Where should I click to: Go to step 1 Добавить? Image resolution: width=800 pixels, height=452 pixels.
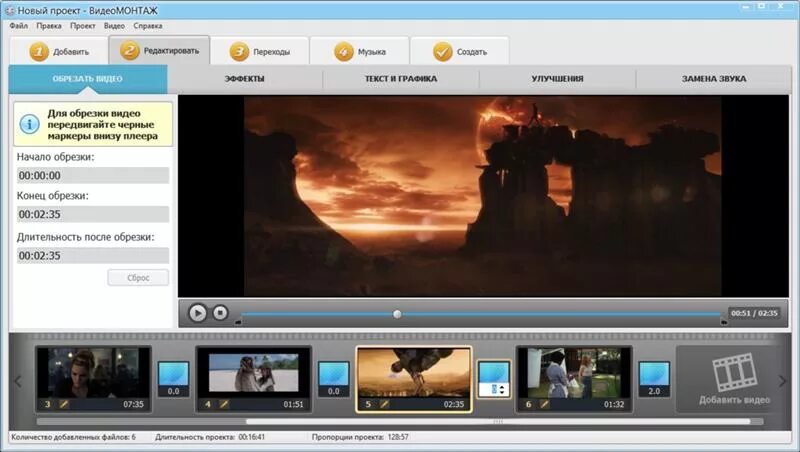(59, 52)
